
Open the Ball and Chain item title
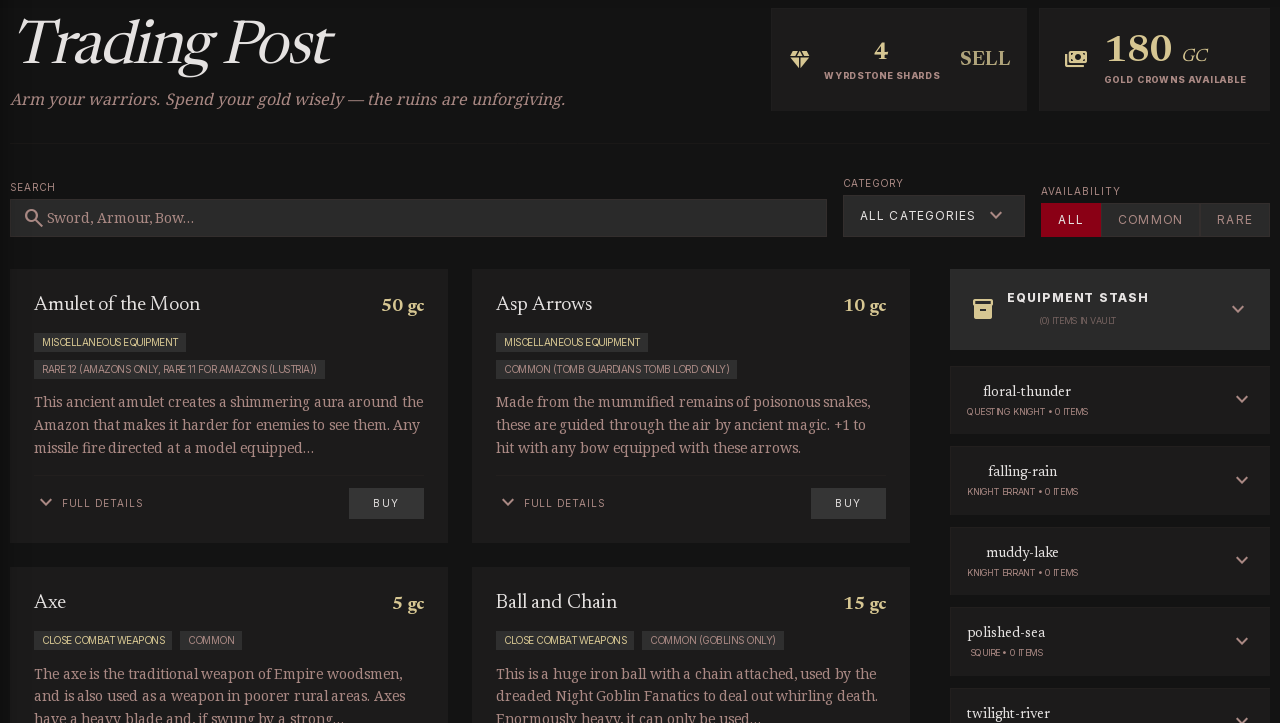[x=556, y=602]
